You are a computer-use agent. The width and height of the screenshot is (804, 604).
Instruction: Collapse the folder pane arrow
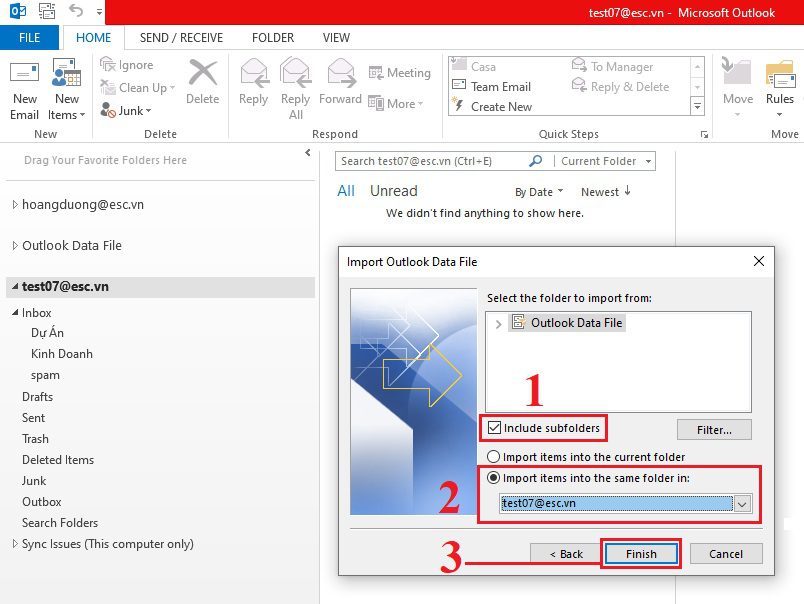[x=308, y=152]
